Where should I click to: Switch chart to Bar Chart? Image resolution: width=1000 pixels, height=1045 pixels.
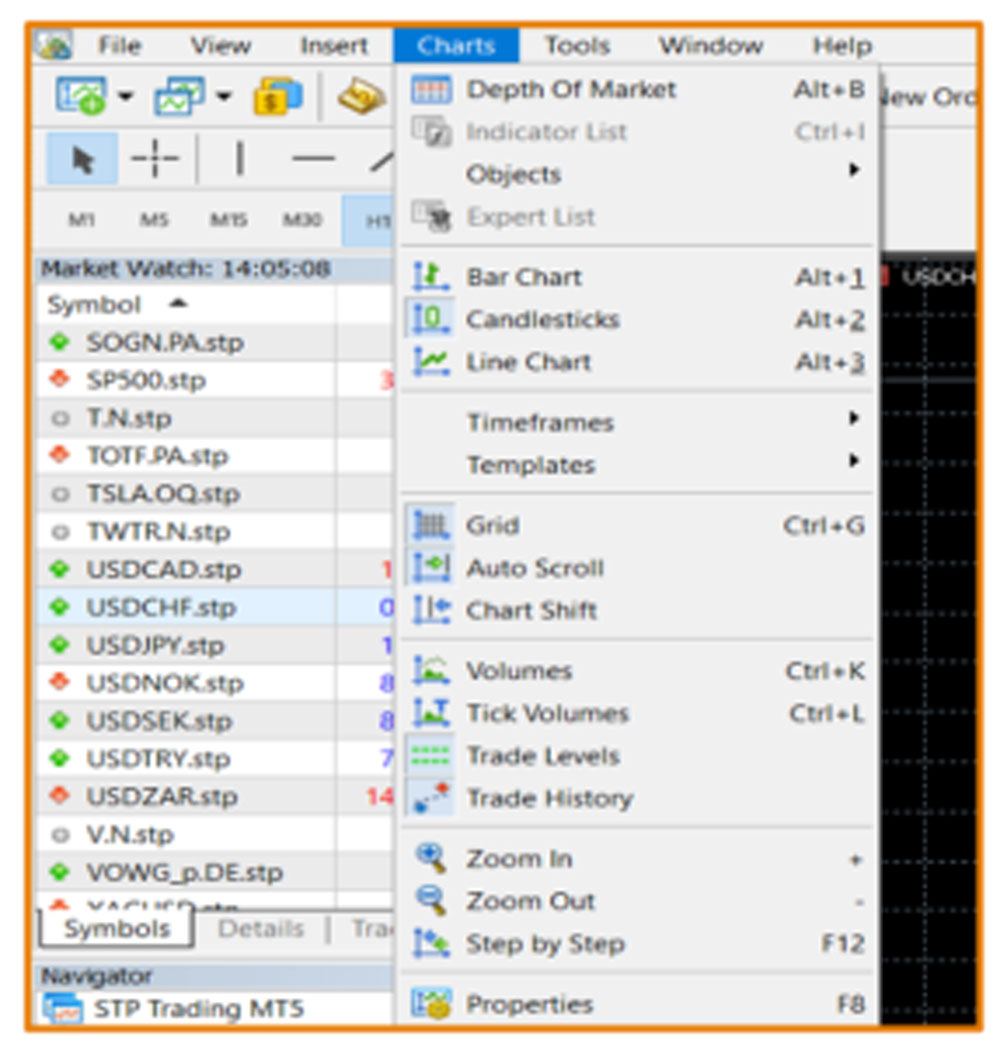[638, 277]
